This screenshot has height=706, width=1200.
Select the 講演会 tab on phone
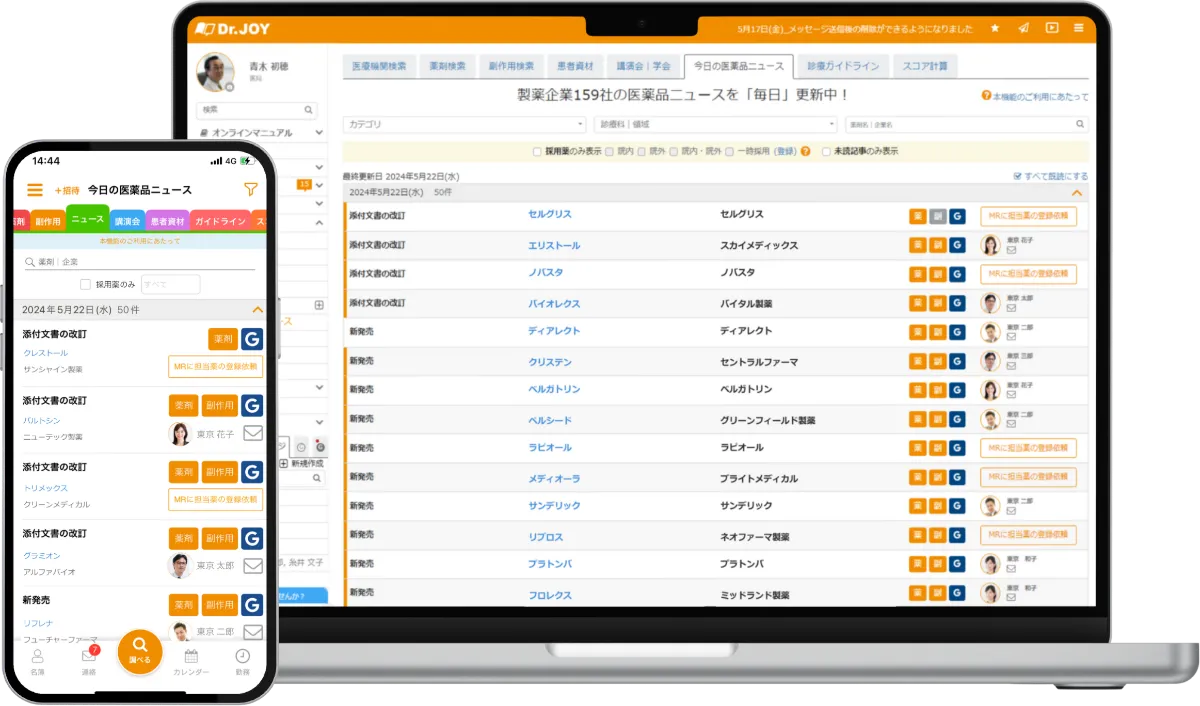click(x=127, y=222)
